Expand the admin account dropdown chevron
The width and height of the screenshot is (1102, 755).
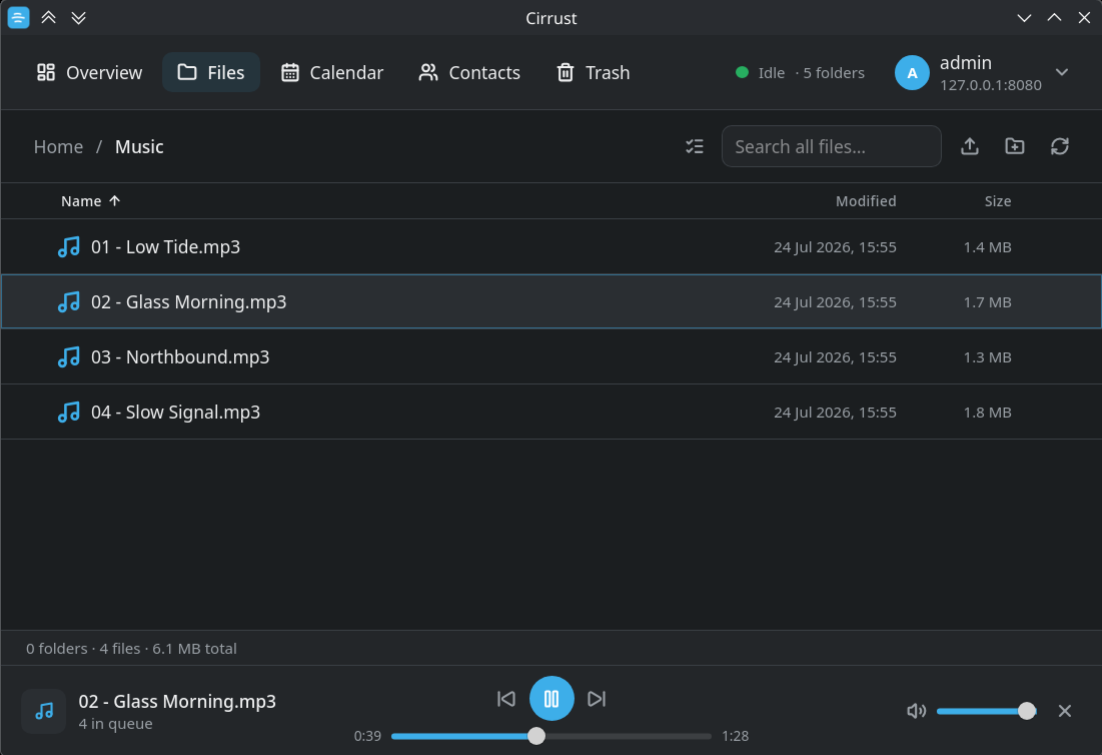[1062, 72]
